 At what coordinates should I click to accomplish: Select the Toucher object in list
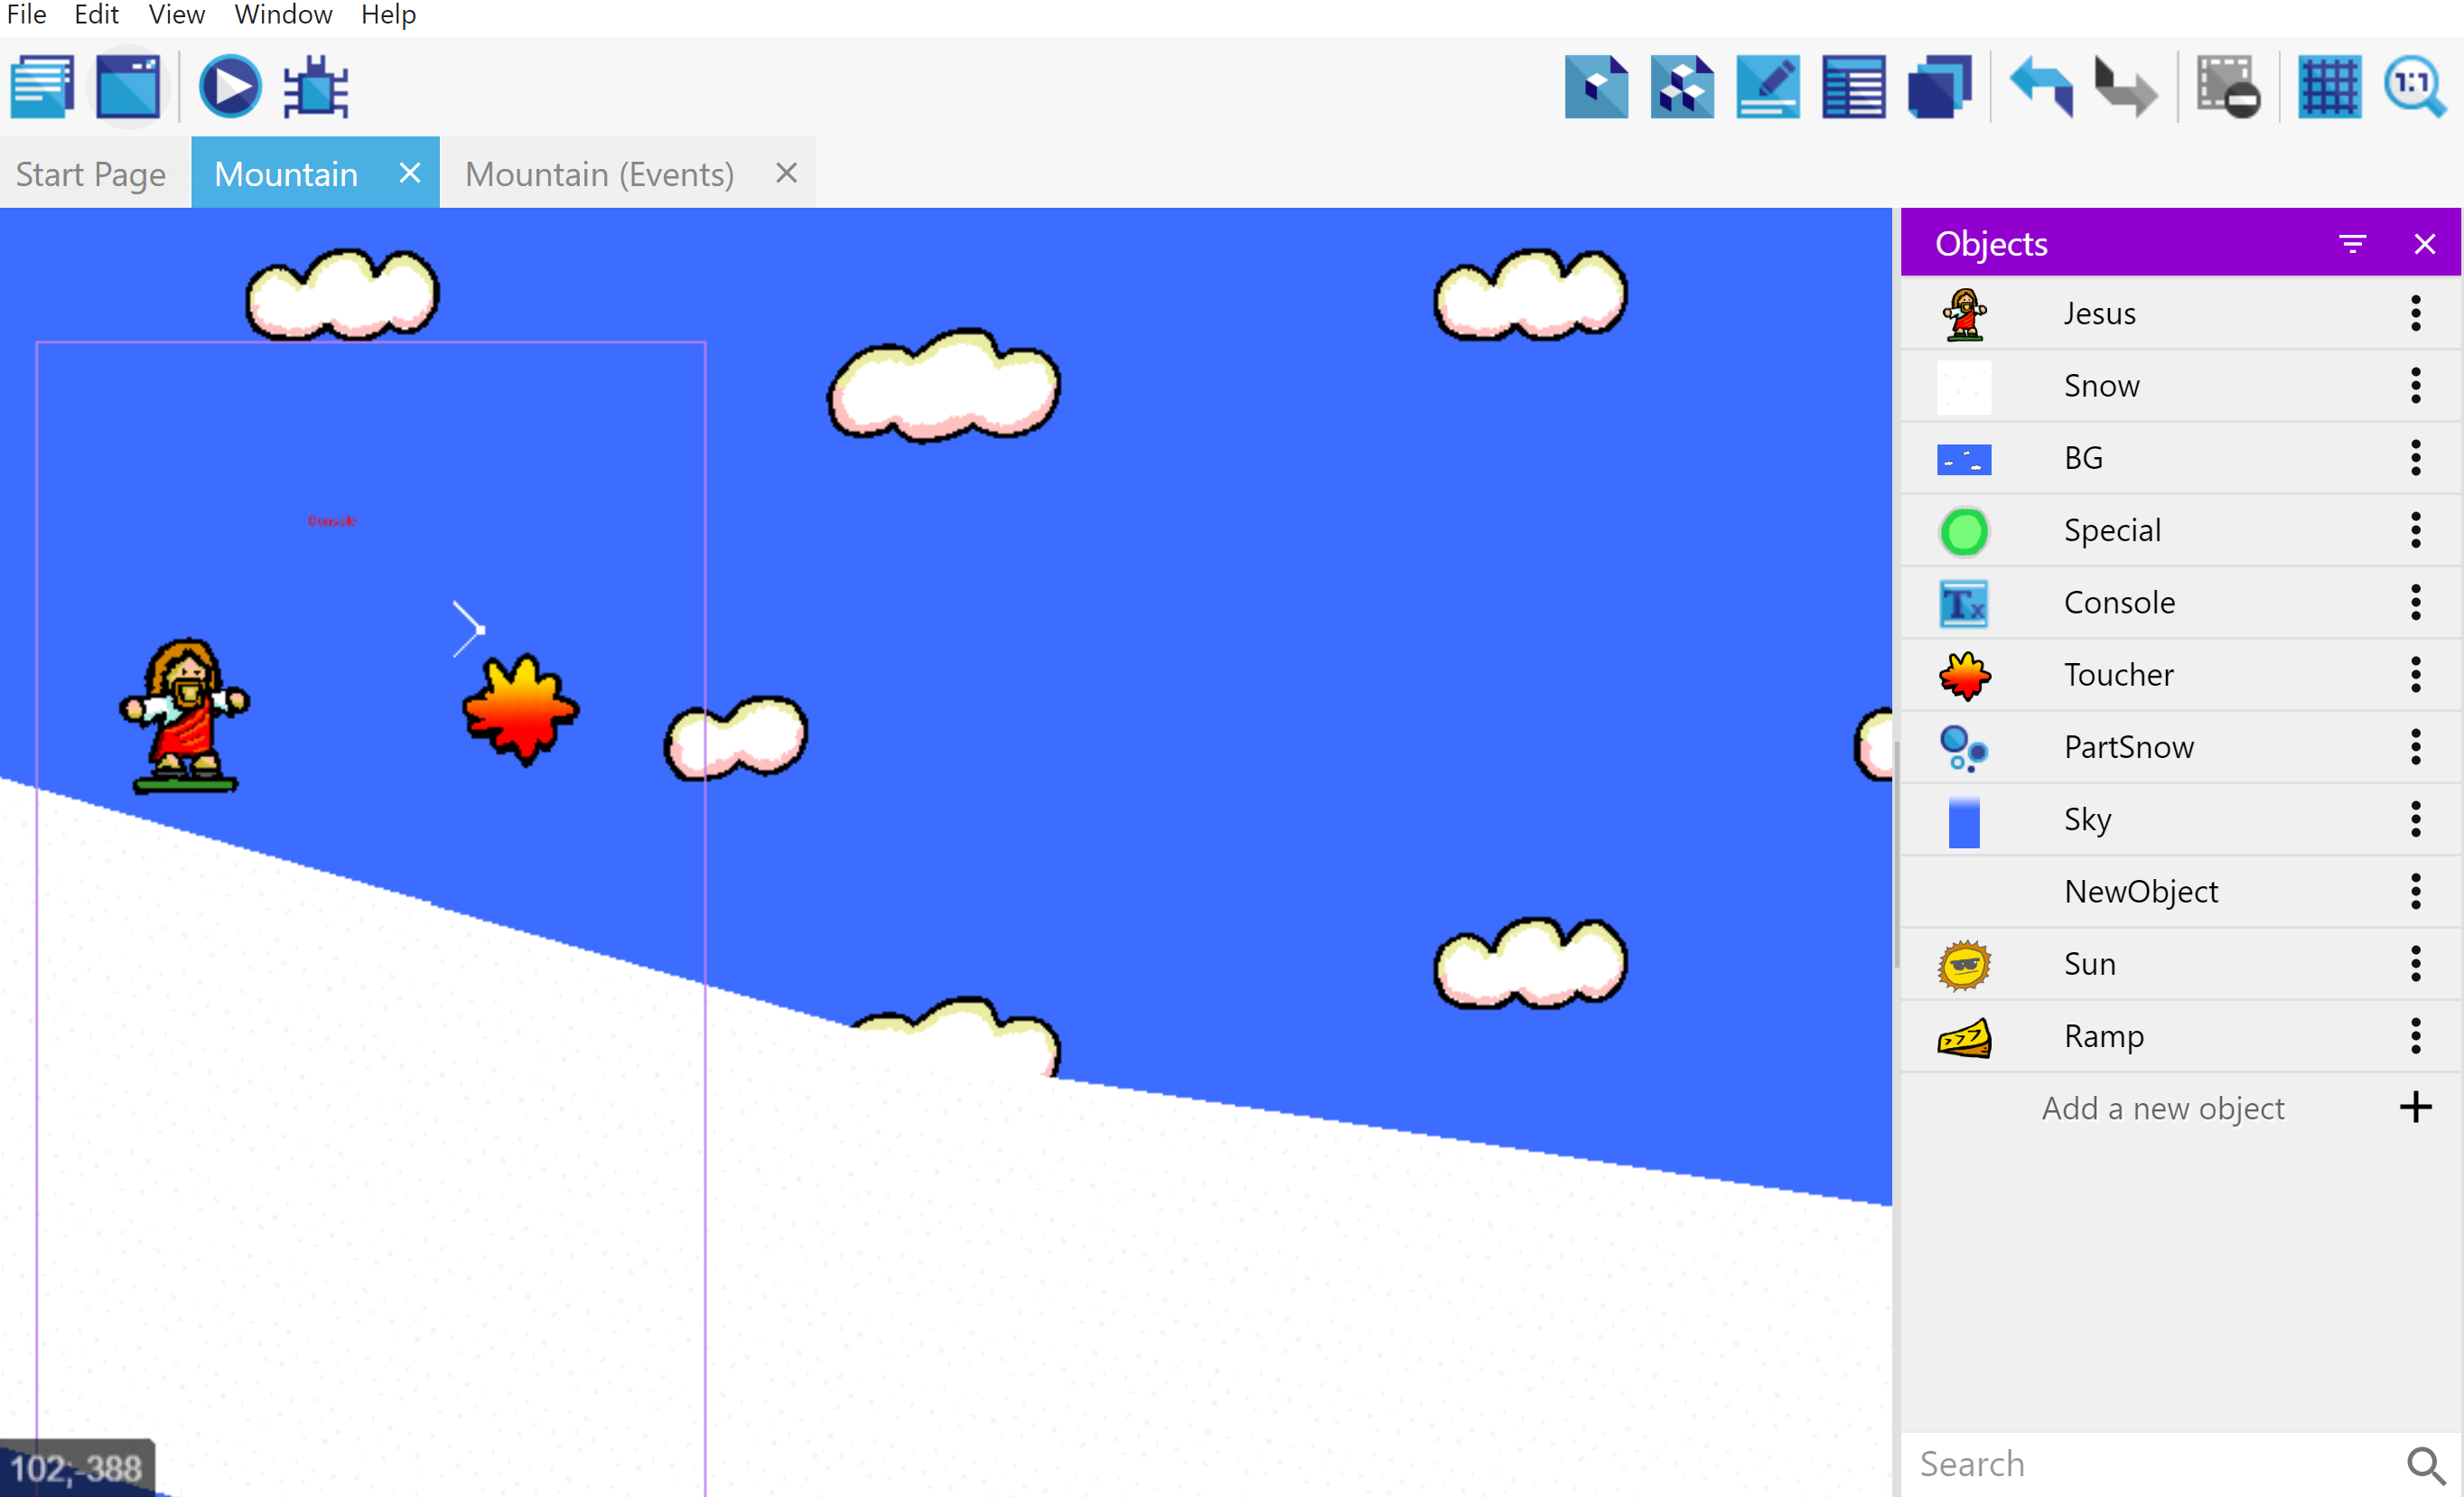click(x=2180, y=675)
